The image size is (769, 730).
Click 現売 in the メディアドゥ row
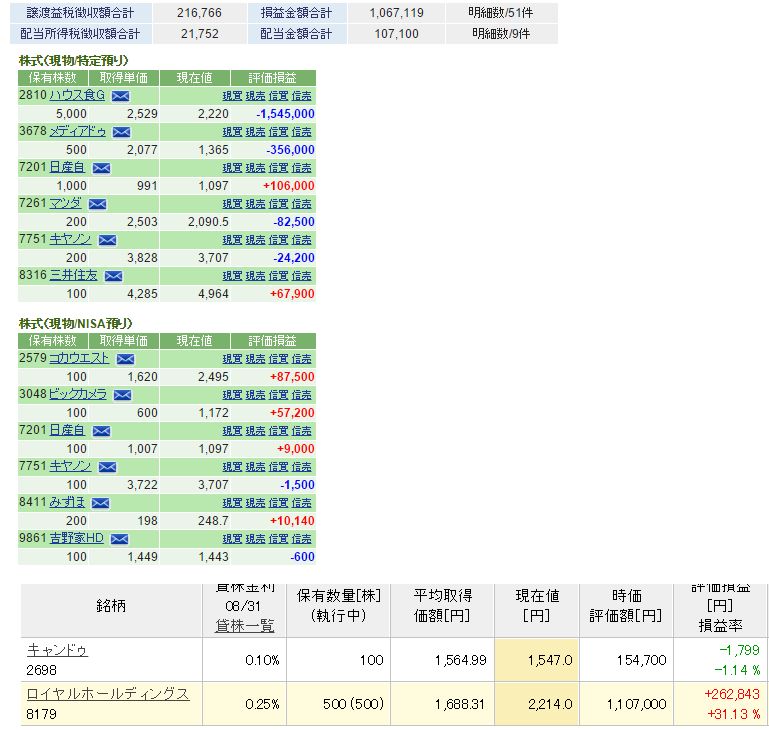coord(255,132)
